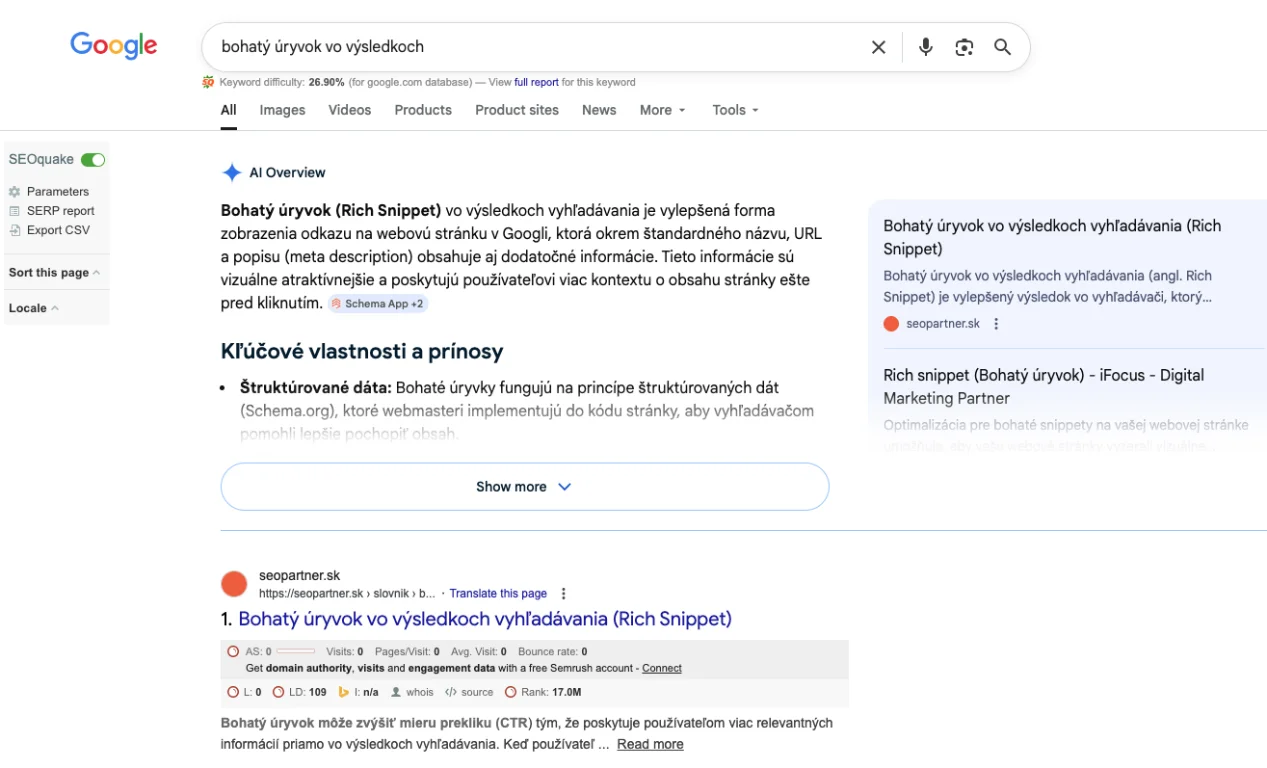Expand the Sort this page section

pos(54,273)
